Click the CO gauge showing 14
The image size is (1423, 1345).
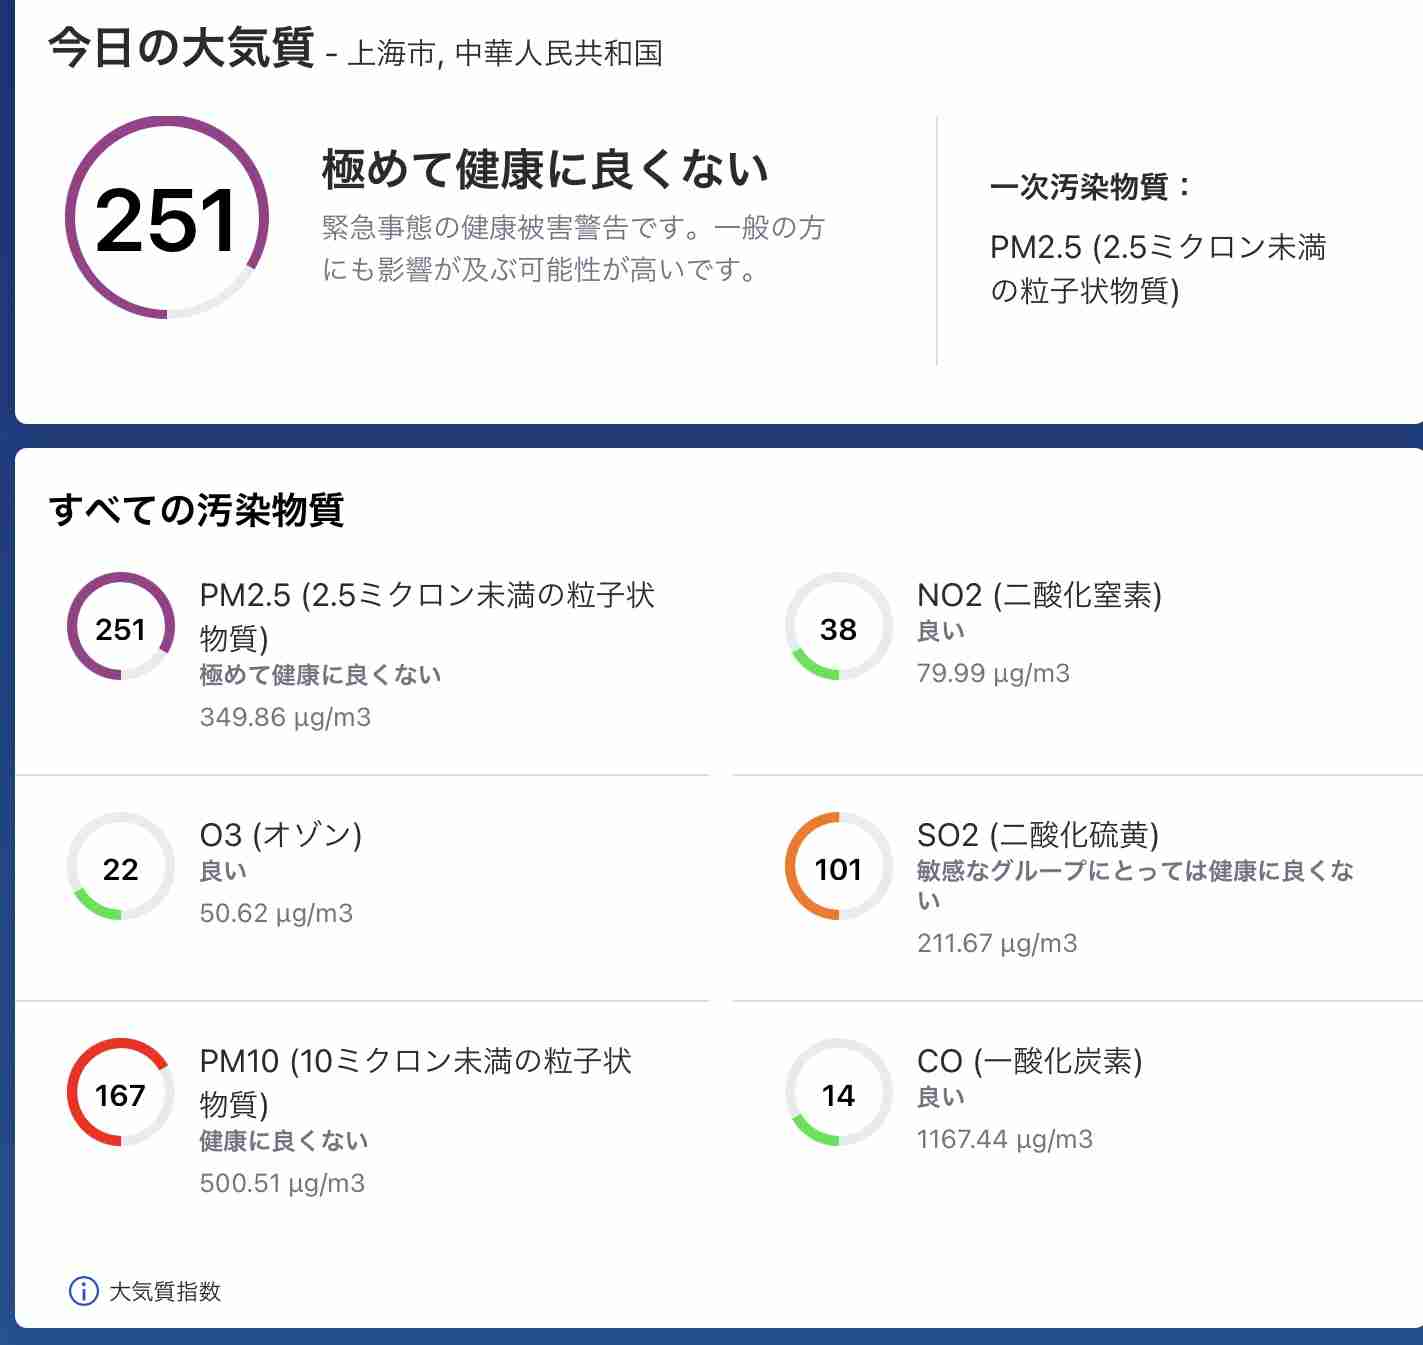click(x=838, y=1093)
